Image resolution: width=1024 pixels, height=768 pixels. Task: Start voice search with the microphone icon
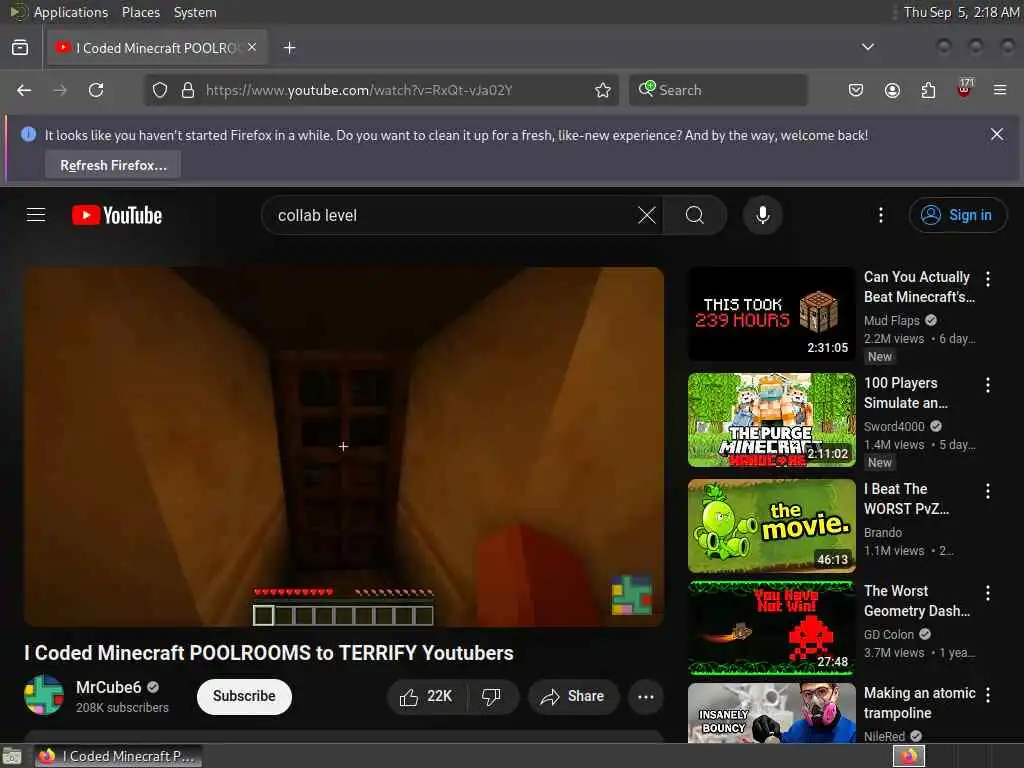[x=762, y=215]
